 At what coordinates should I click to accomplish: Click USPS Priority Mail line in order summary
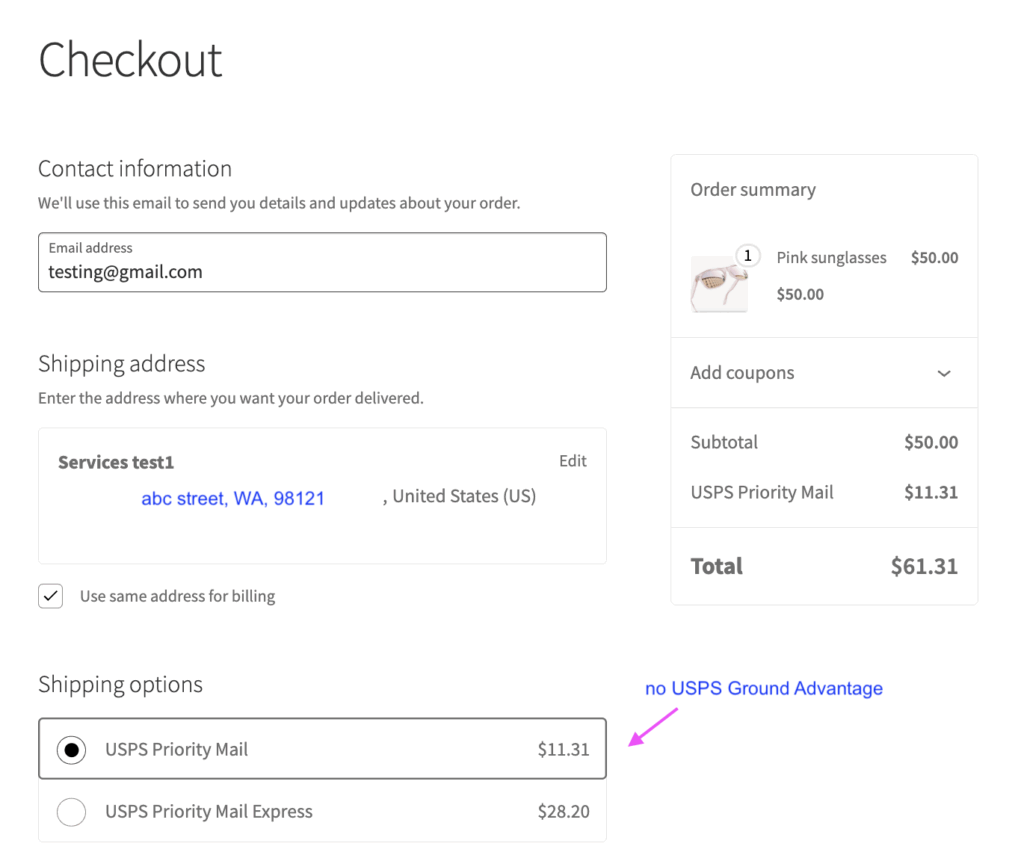(x=762, y=492)
